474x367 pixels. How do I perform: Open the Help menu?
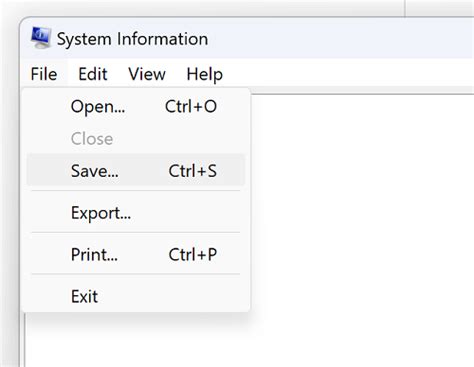pos(204,74)
